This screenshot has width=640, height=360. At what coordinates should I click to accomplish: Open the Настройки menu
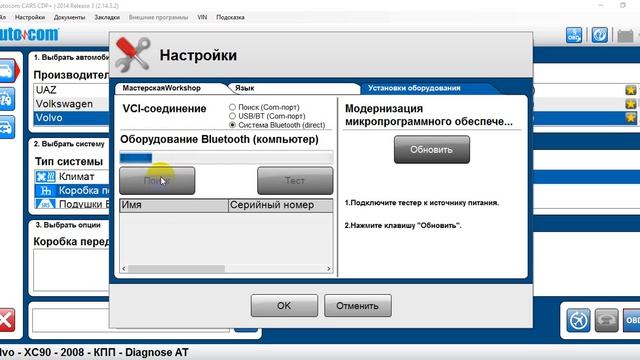pos(30,18)
